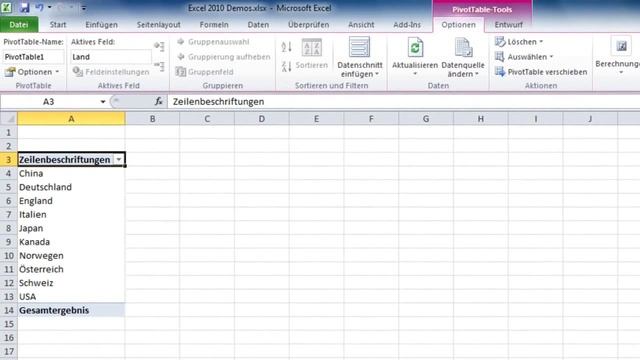
Task: Select the Österreich cell
Action: (71, 269)
